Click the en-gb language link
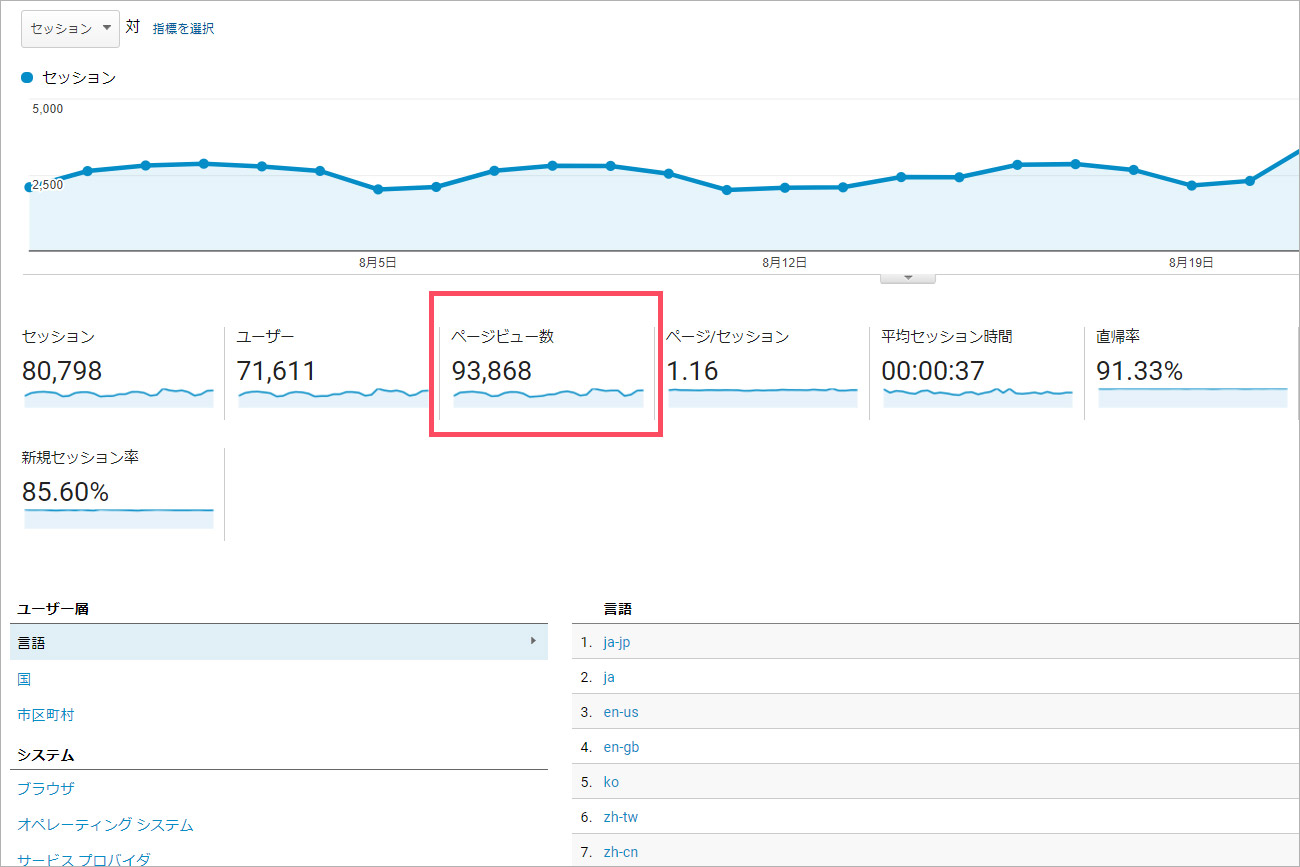Image resolution: width=1300 pixels, height=867 pixels. (x=621, y=747)
